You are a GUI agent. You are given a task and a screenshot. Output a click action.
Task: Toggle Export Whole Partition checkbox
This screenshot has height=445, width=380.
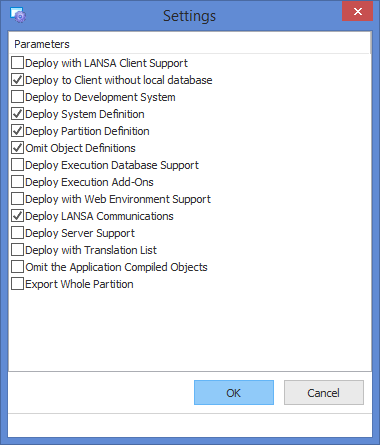click(x=17, y=284)
